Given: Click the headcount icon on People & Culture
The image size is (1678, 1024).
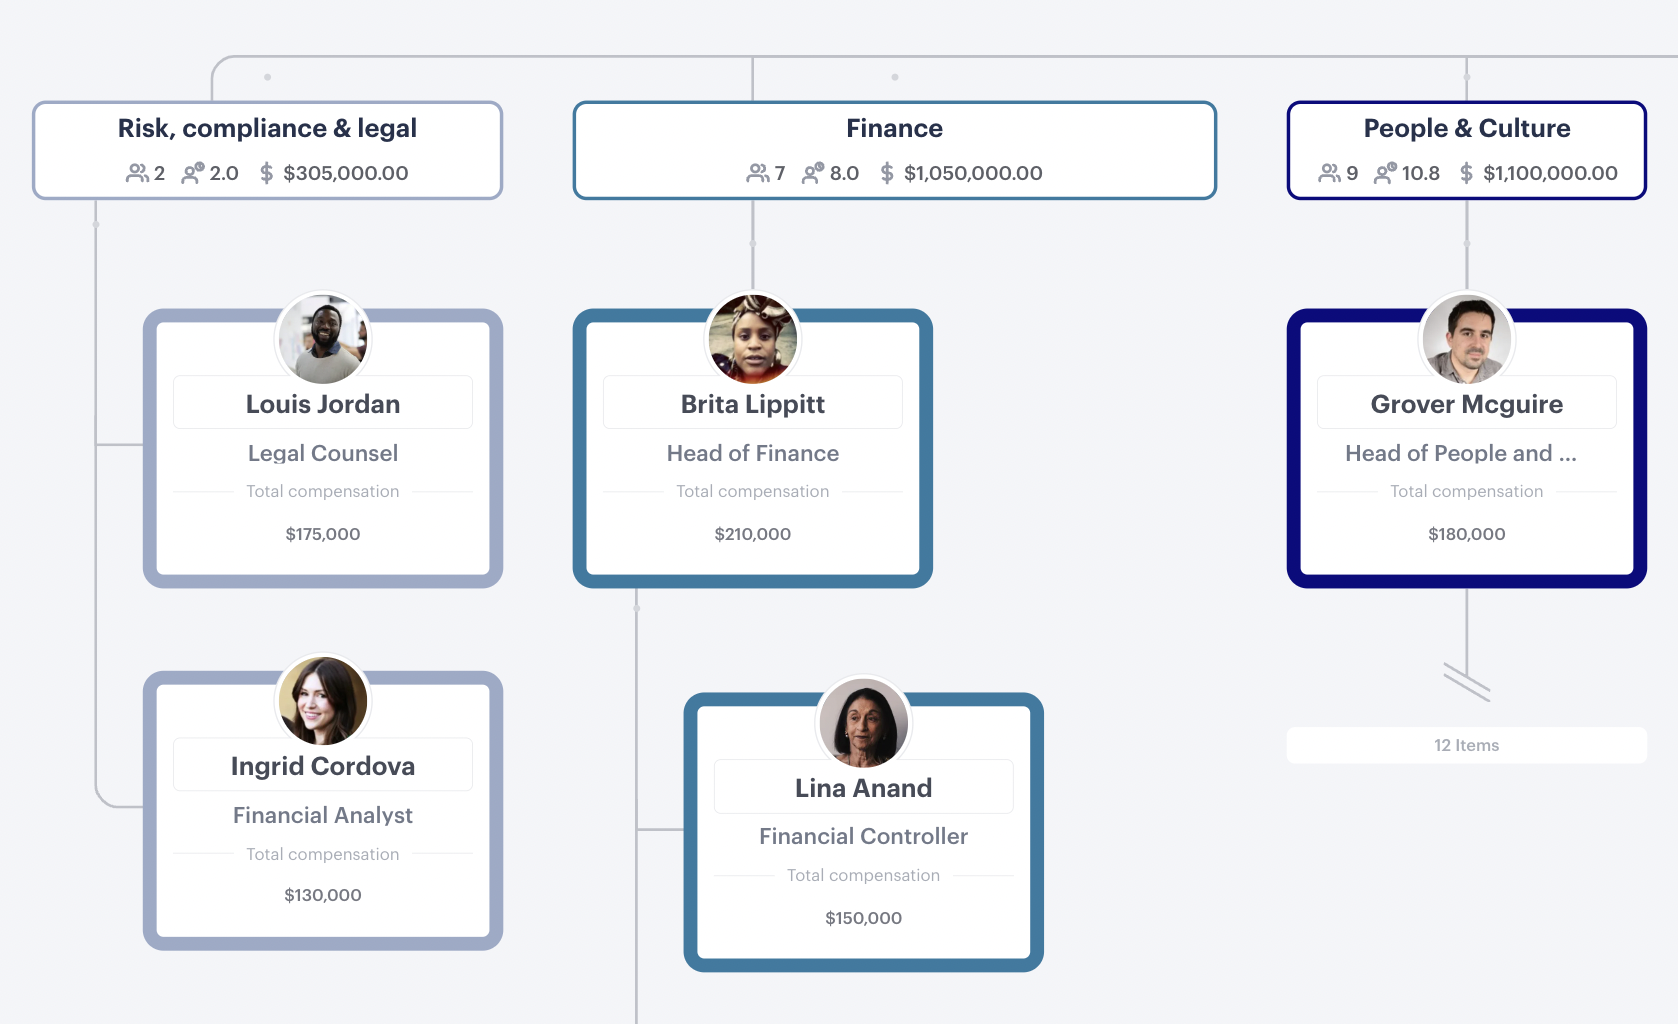Looking at the screenshot, I should 1330,172.
